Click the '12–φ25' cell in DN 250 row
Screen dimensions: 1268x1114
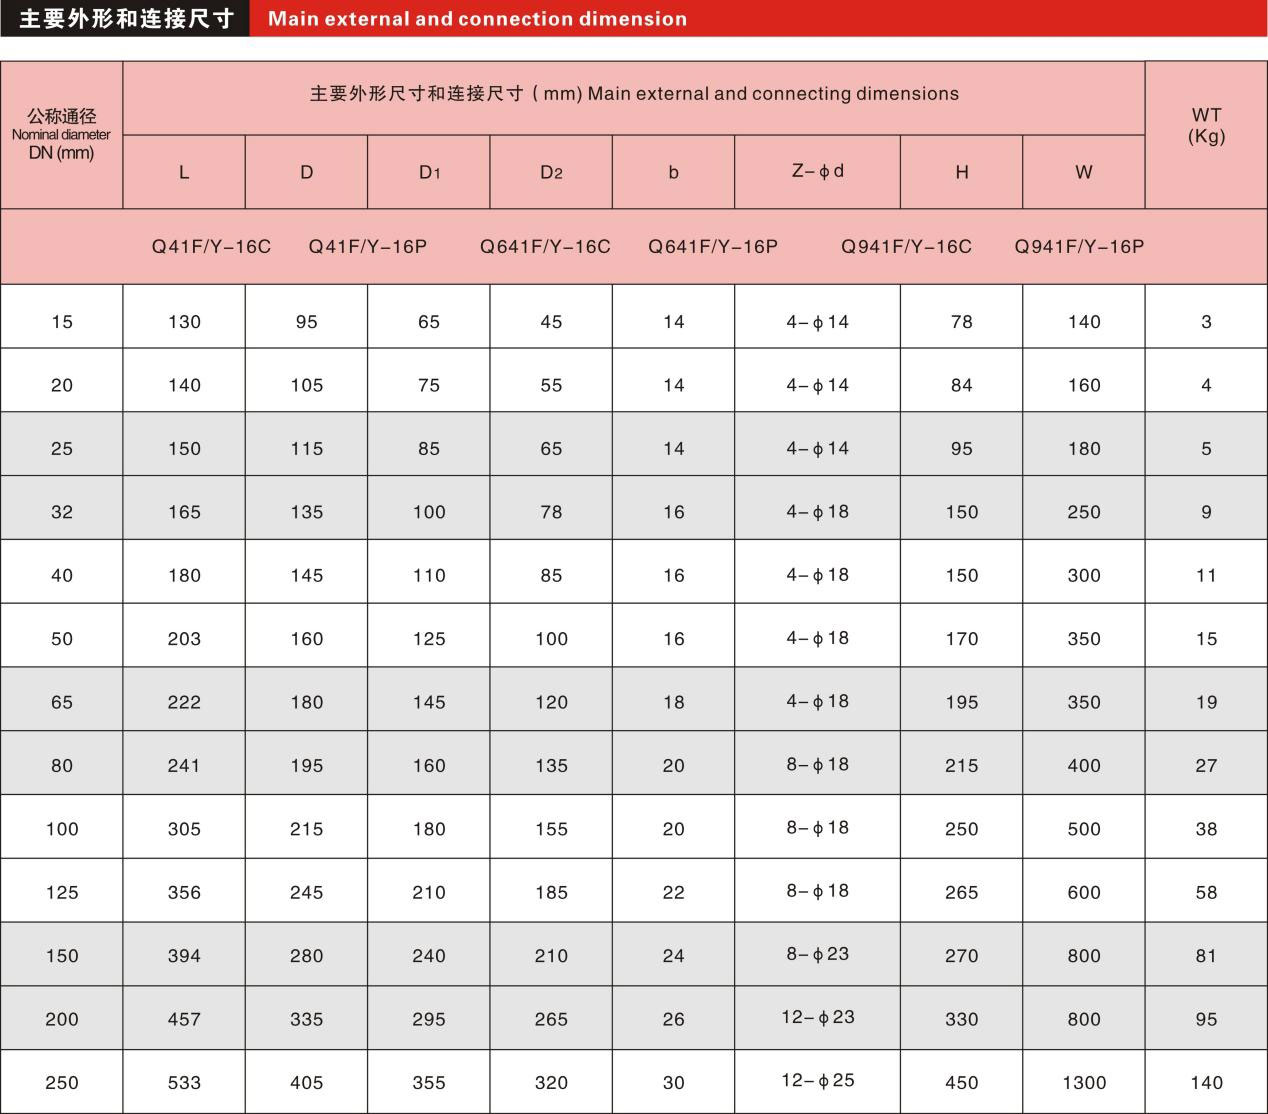817,1081
